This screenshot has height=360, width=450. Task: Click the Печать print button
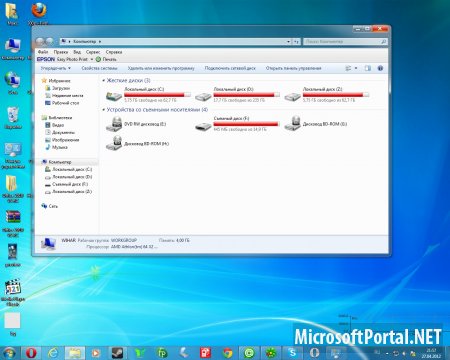pyautogui.click(x=106, y=59)
